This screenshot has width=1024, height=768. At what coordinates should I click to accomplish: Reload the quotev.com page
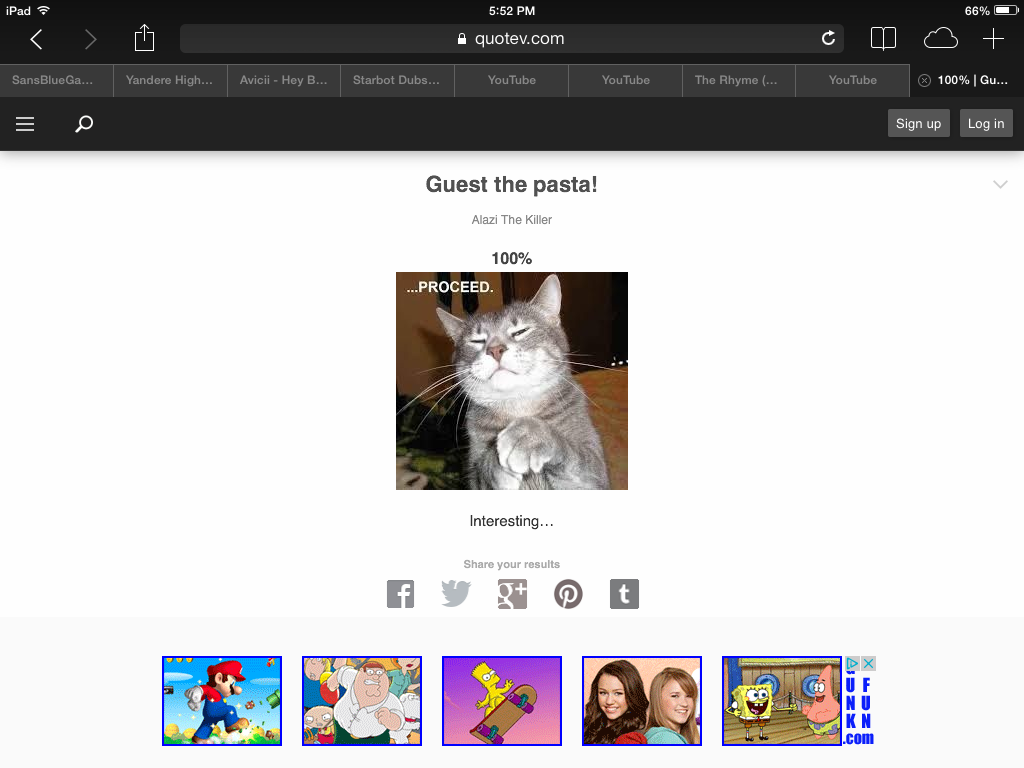pos(828,39)
